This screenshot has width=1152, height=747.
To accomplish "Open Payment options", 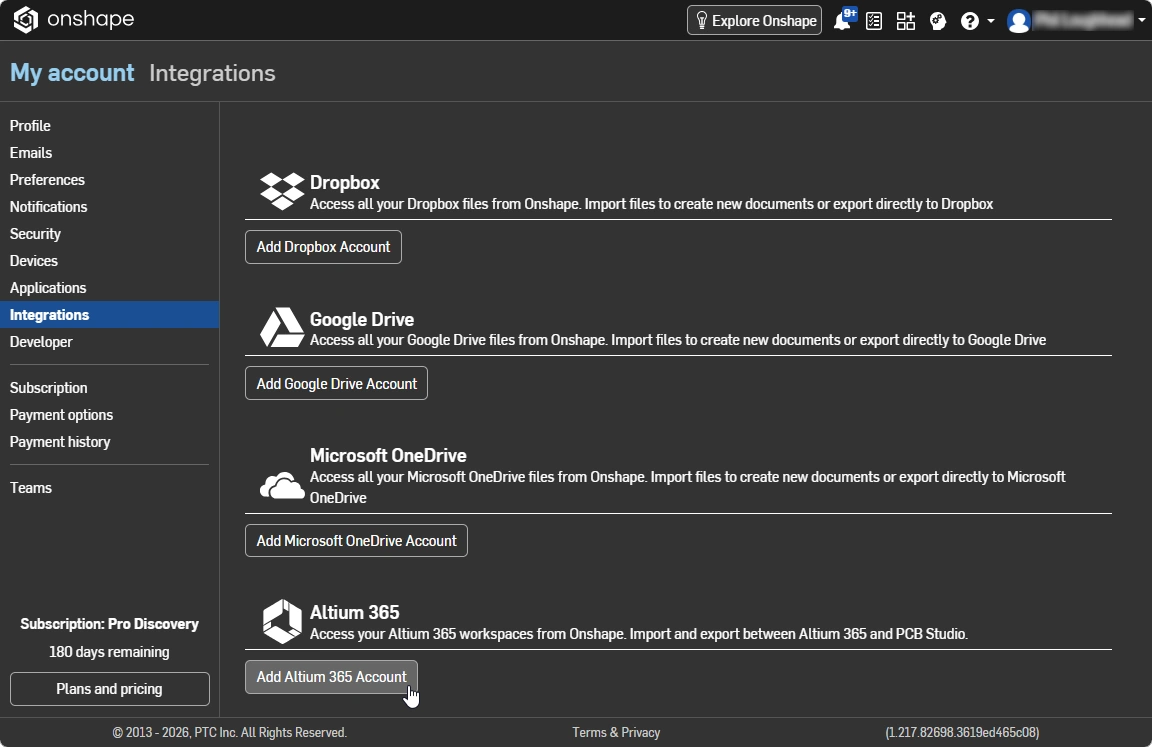I will 61,415.
